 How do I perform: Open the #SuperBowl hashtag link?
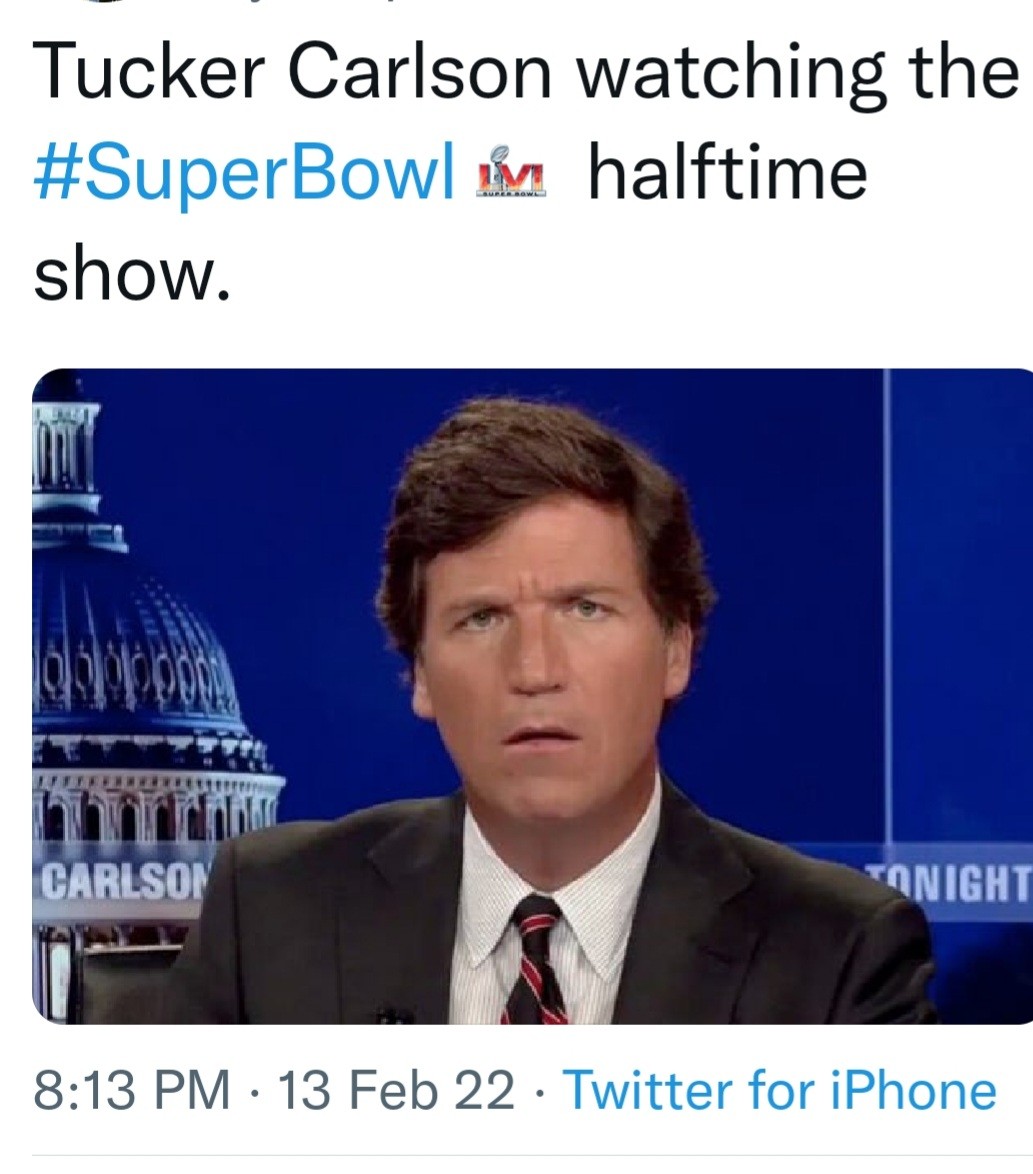244,175
